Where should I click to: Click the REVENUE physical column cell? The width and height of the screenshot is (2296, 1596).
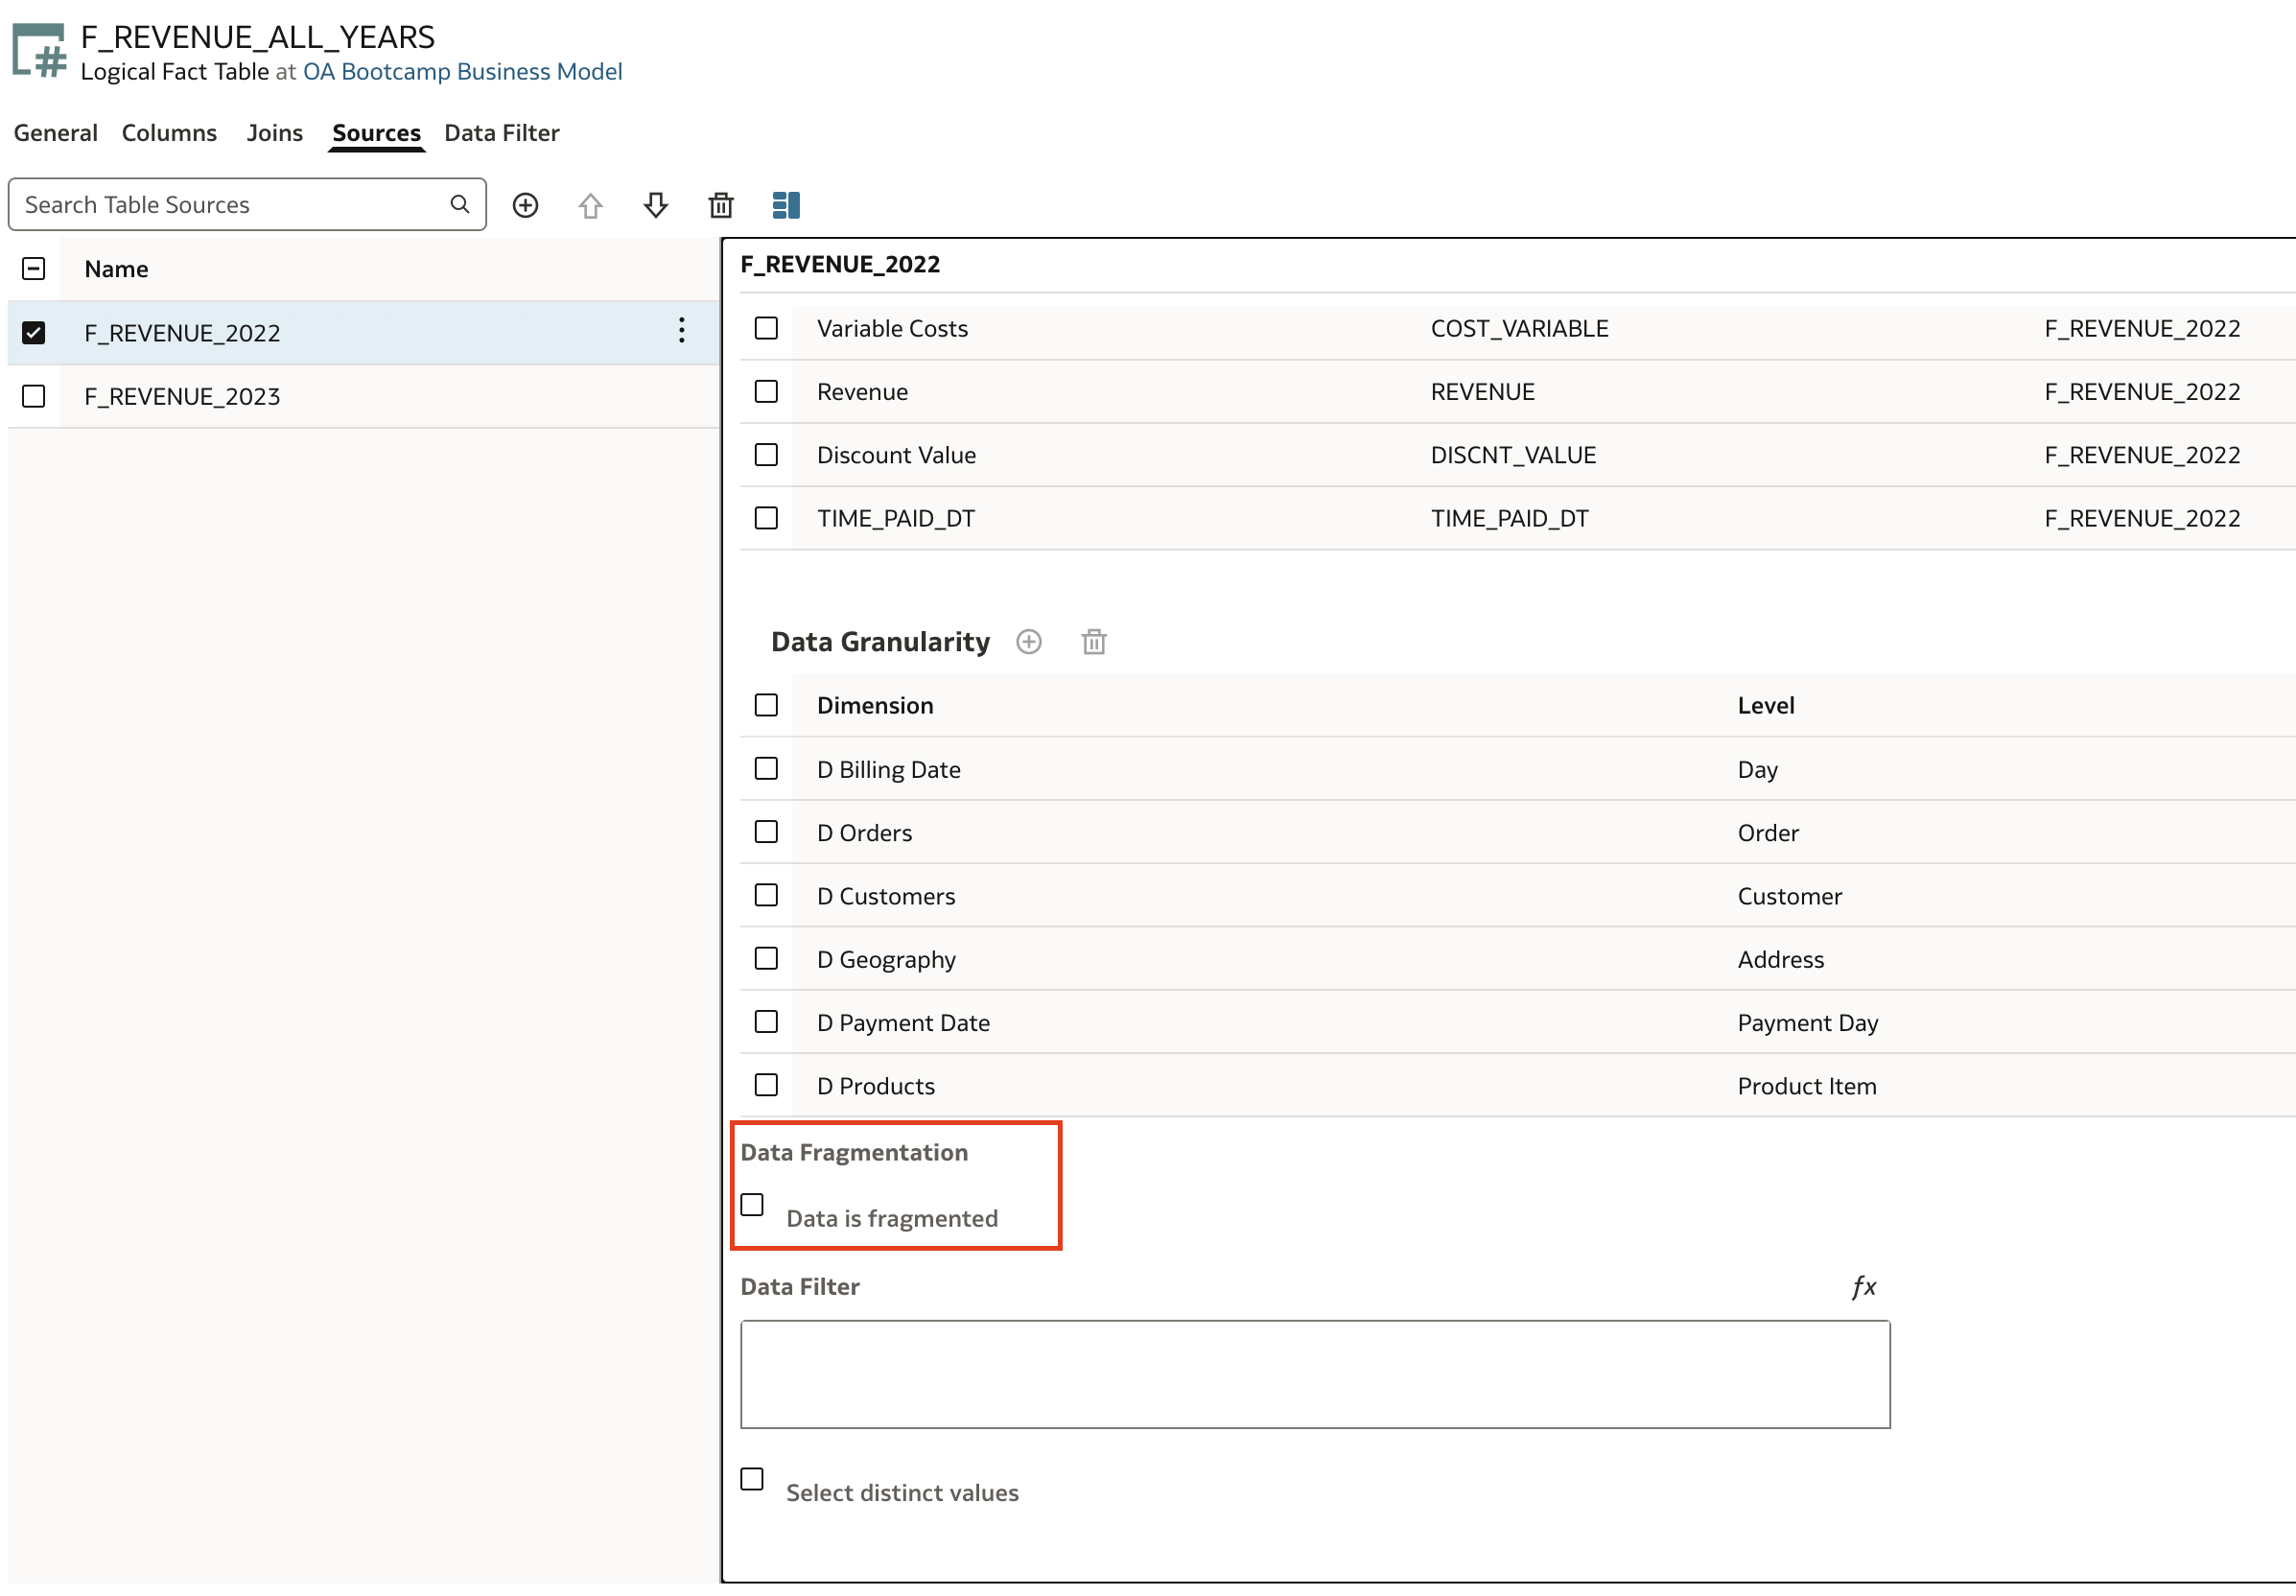(1482, 391)
